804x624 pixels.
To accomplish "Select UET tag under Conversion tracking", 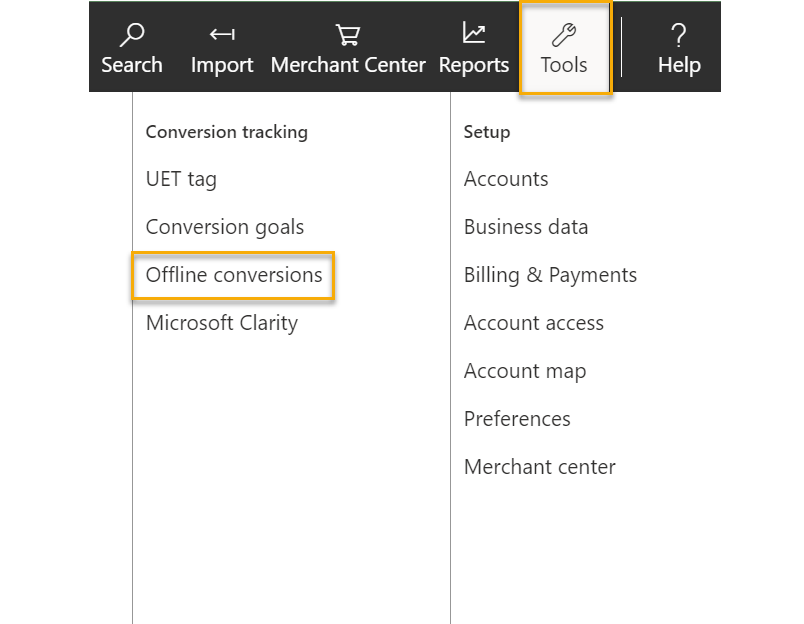I will [181, 179].
